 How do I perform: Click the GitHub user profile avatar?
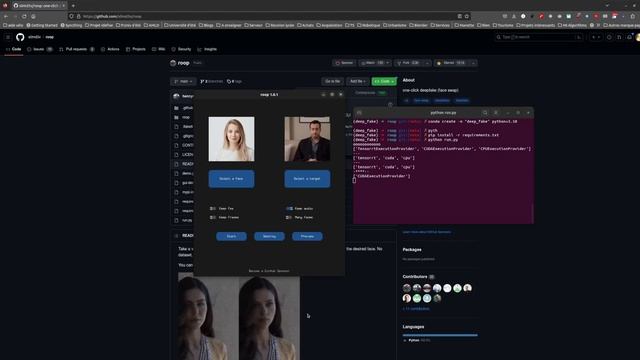pyautogui.click(x=638, y=37)
